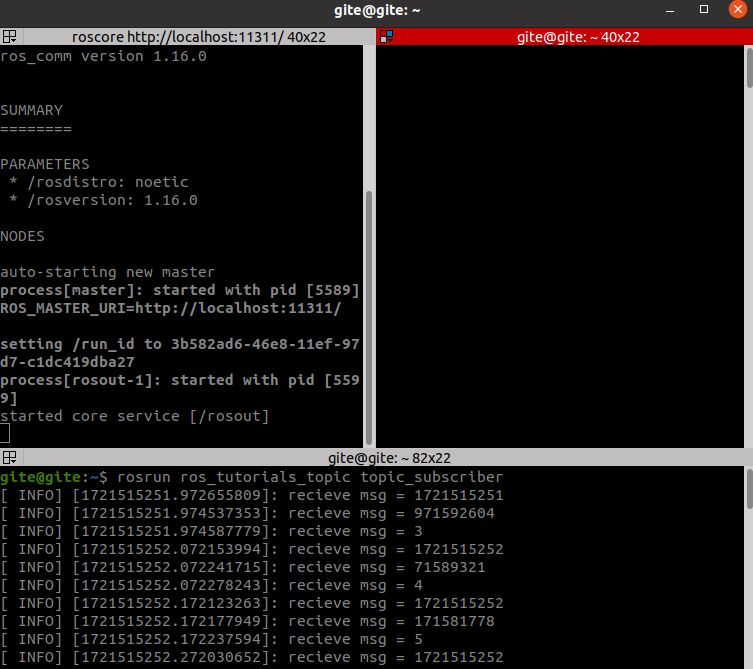Screen dimensions: 753x669
Task: Click the log line with timestamp 1721515252.172123263
Action: (252, 603)
